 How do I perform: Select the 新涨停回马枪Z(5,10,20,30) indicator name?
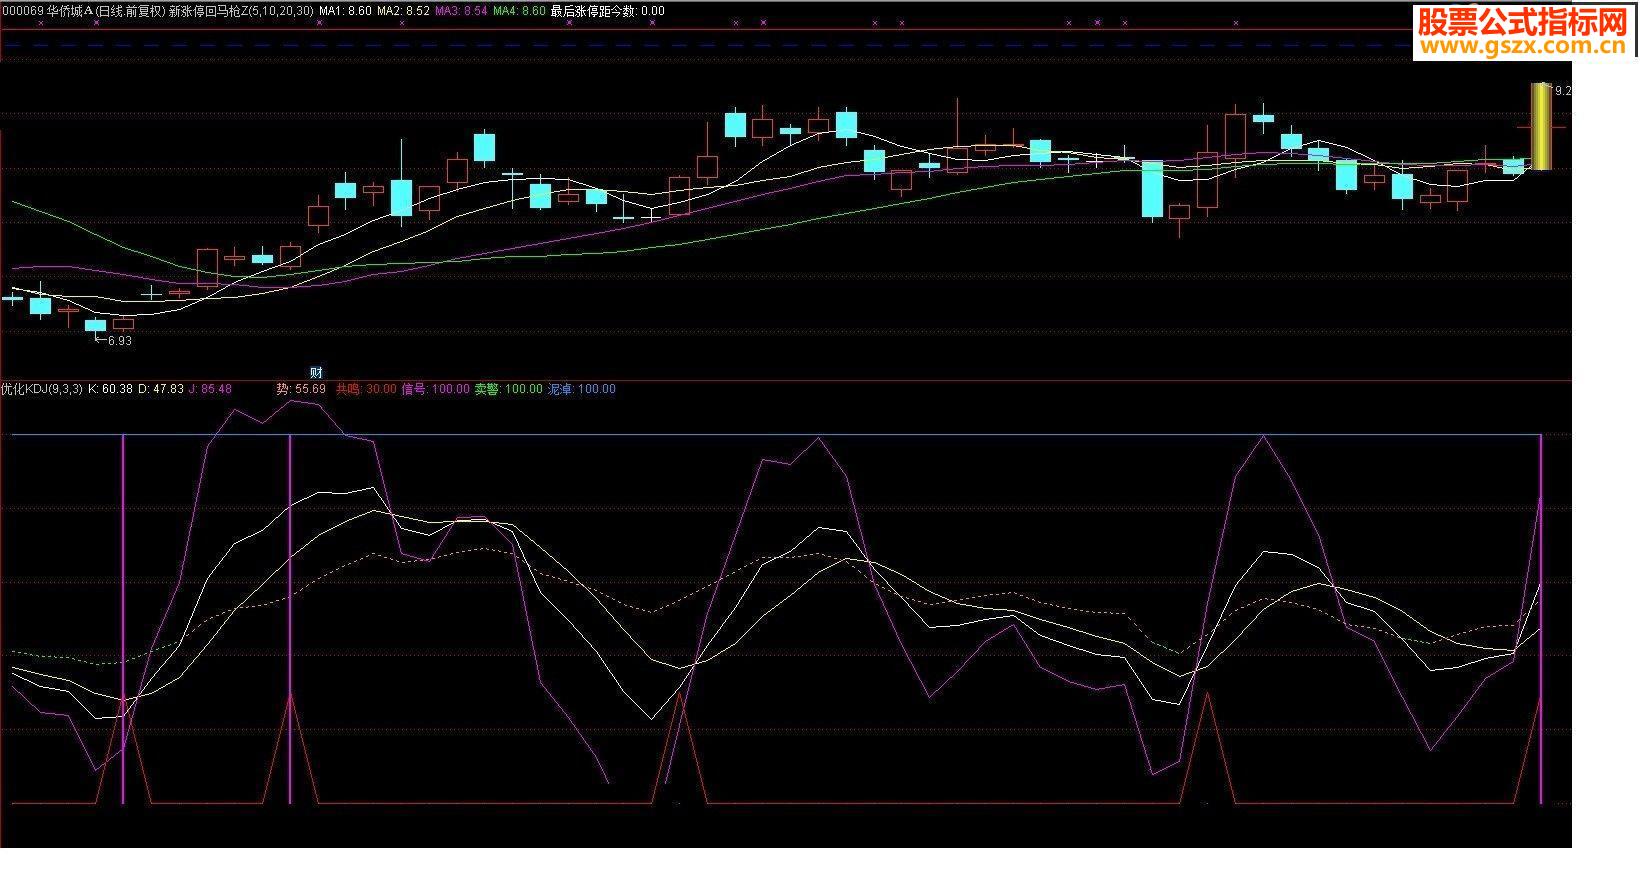pyautogui.click(x=241, y=11)
